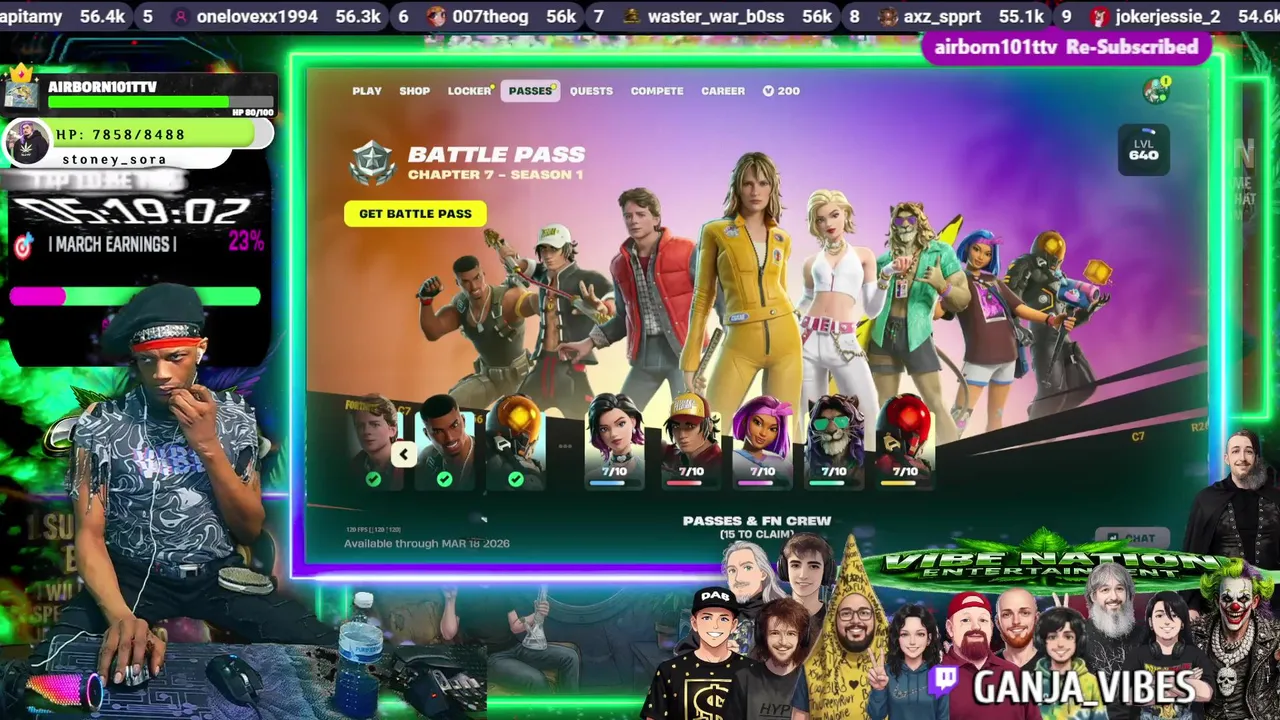The height and width of the screenshot is (720, 1280).
Task: Click the clown avatar at bottom right
Action: (x=1236, y=639)
